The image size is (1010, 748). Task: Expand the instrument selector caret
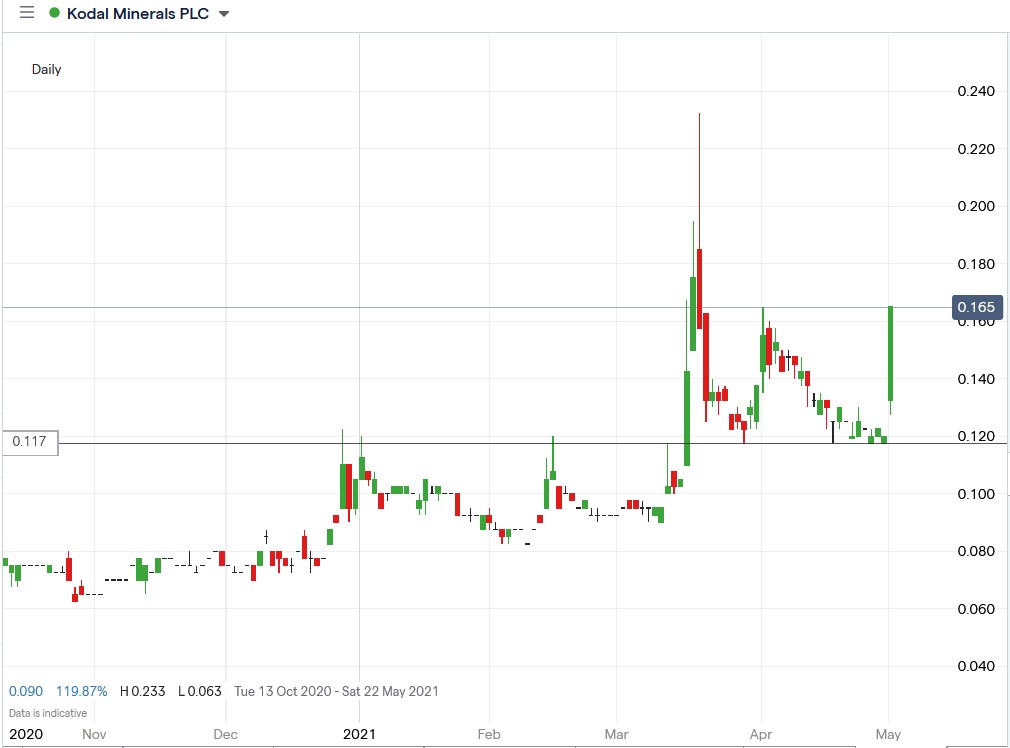(222, 15)
